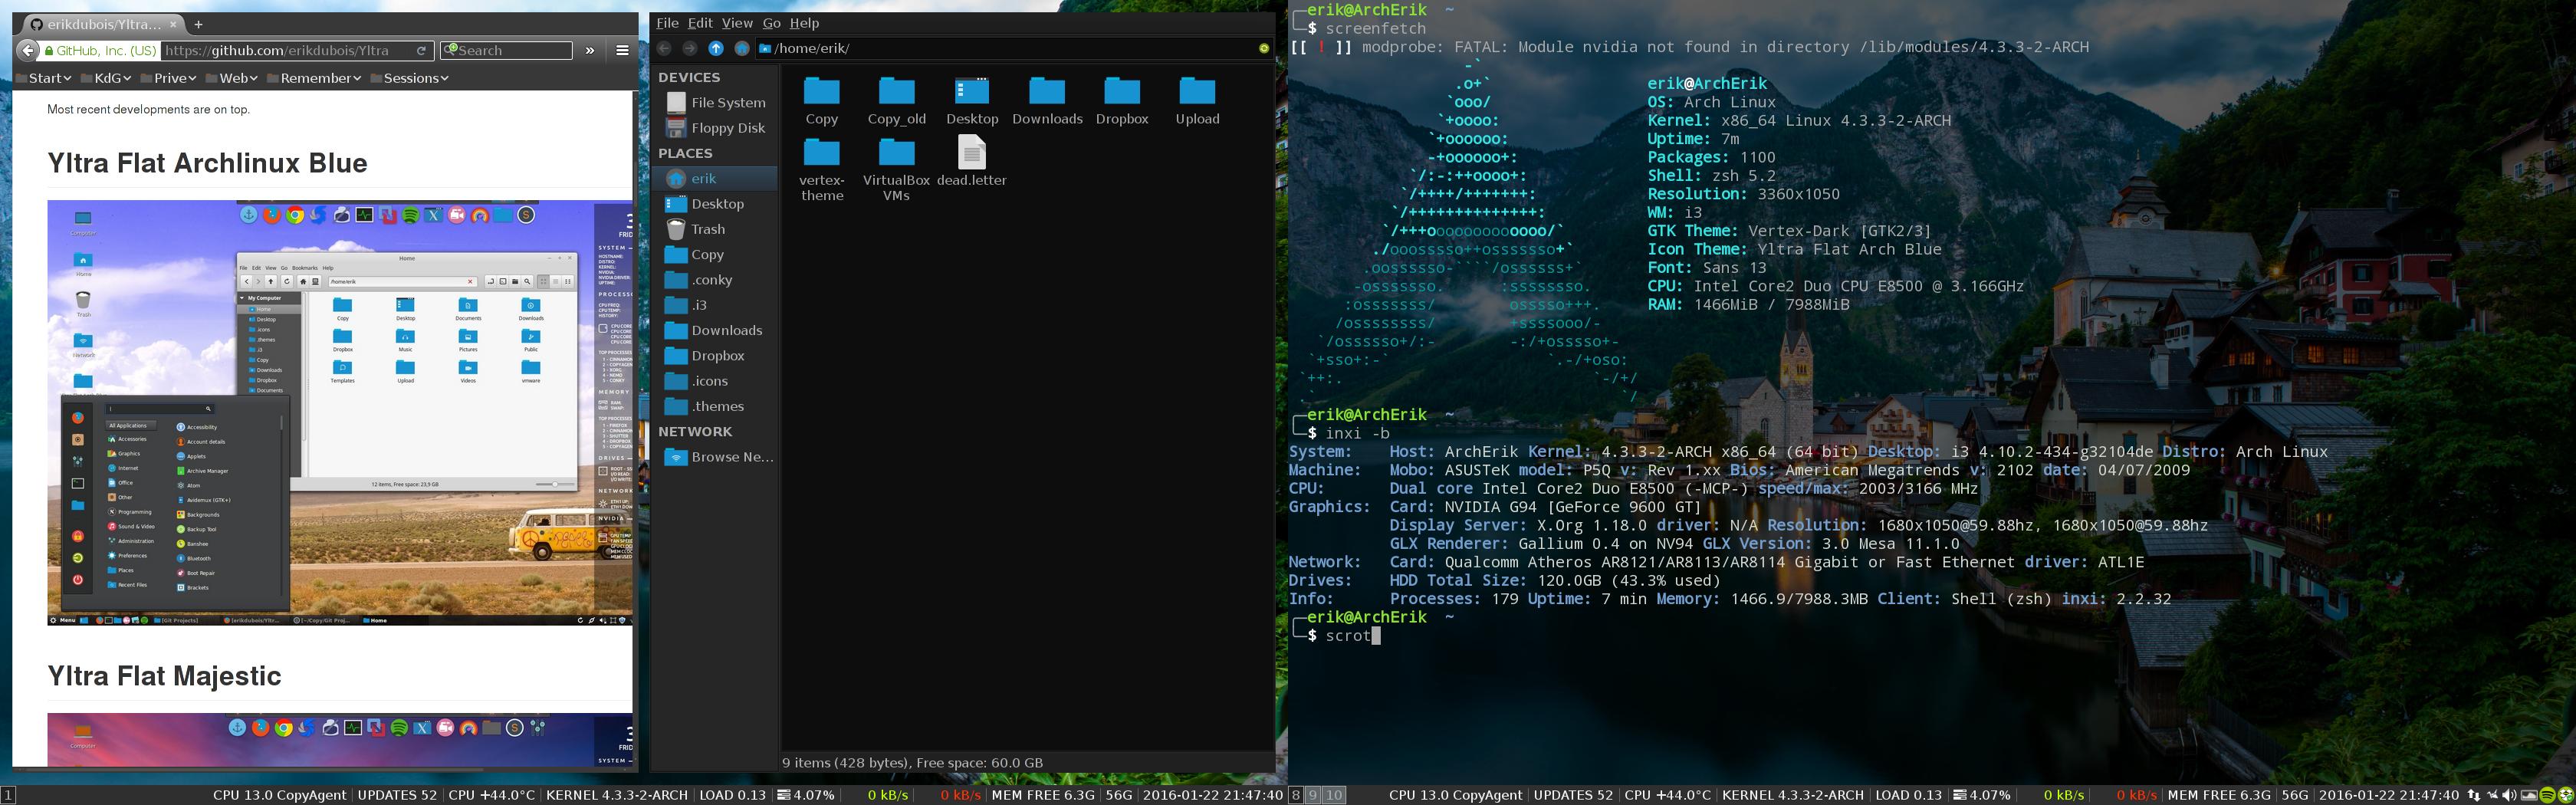The image size is (2576, 805).
Task: Select .icons in Places sidebar
Action: pyautogui.click(x=716, y=381)
